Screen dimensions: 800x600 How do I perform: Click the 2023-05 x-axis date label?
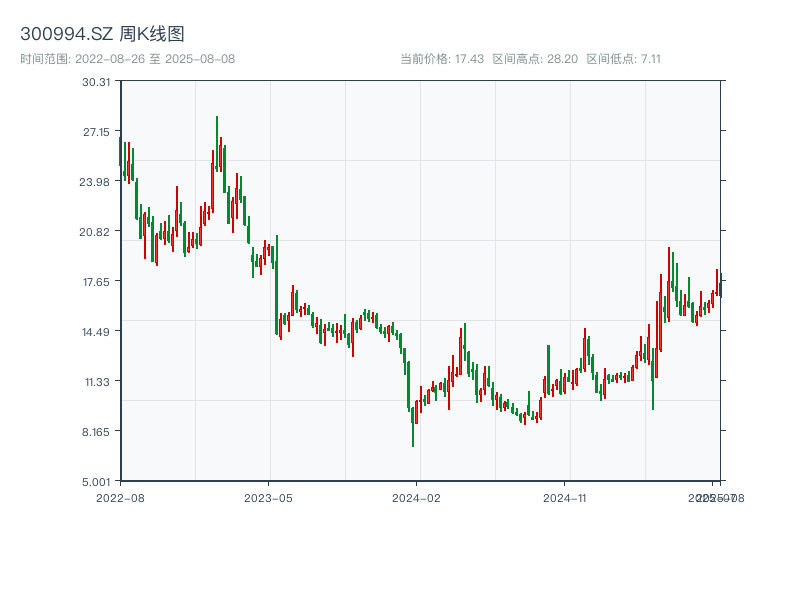coord(268,497)
